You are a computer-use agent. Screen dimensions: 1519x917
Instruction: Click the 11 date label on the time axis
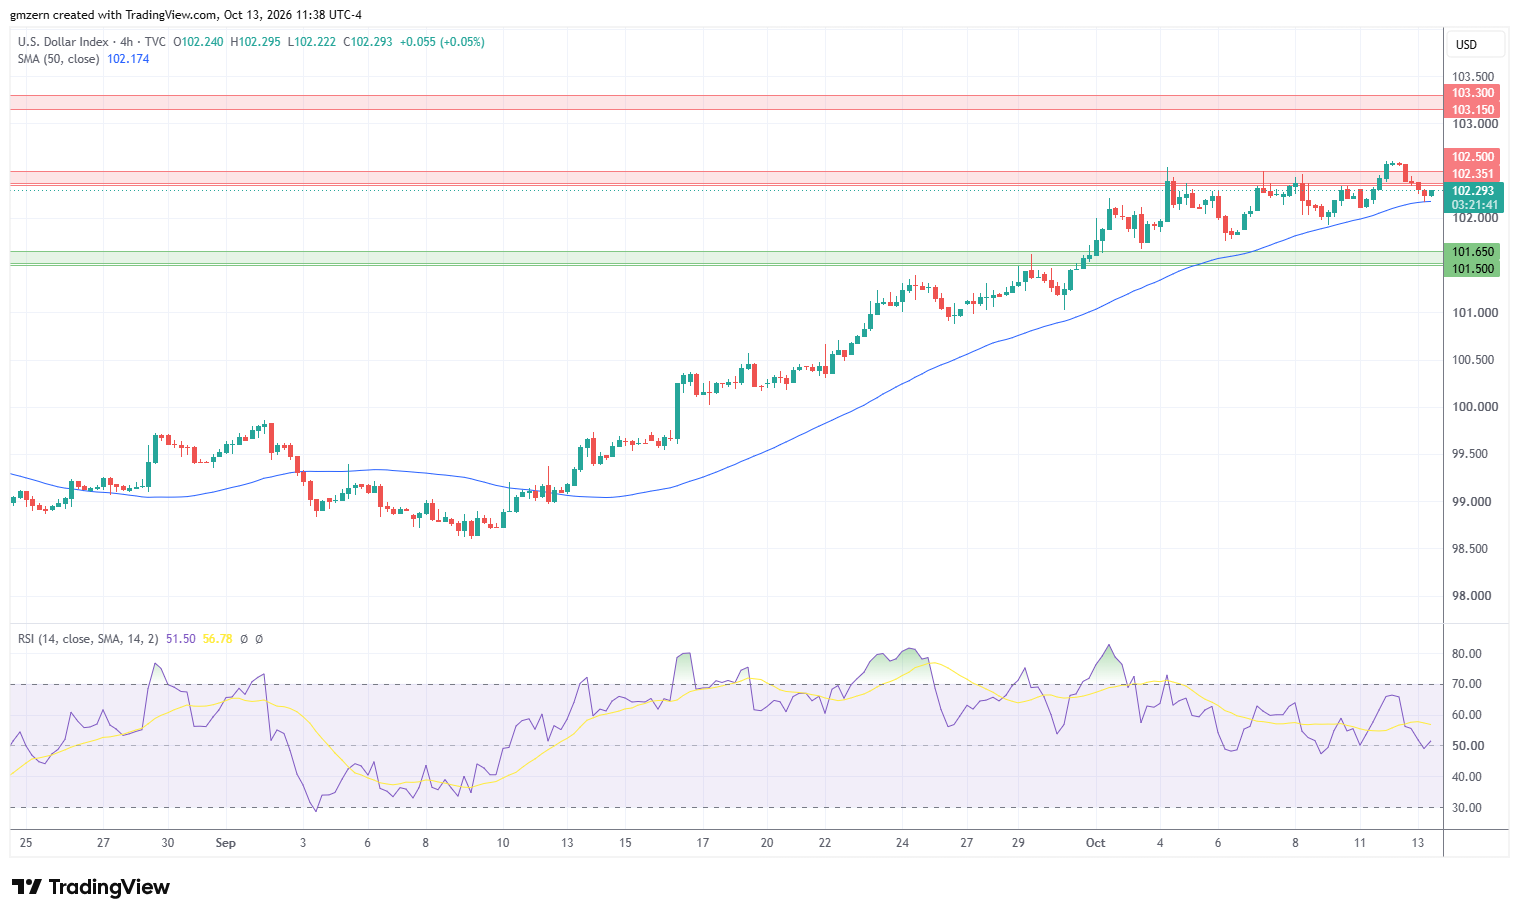(x=1360, y=843)
